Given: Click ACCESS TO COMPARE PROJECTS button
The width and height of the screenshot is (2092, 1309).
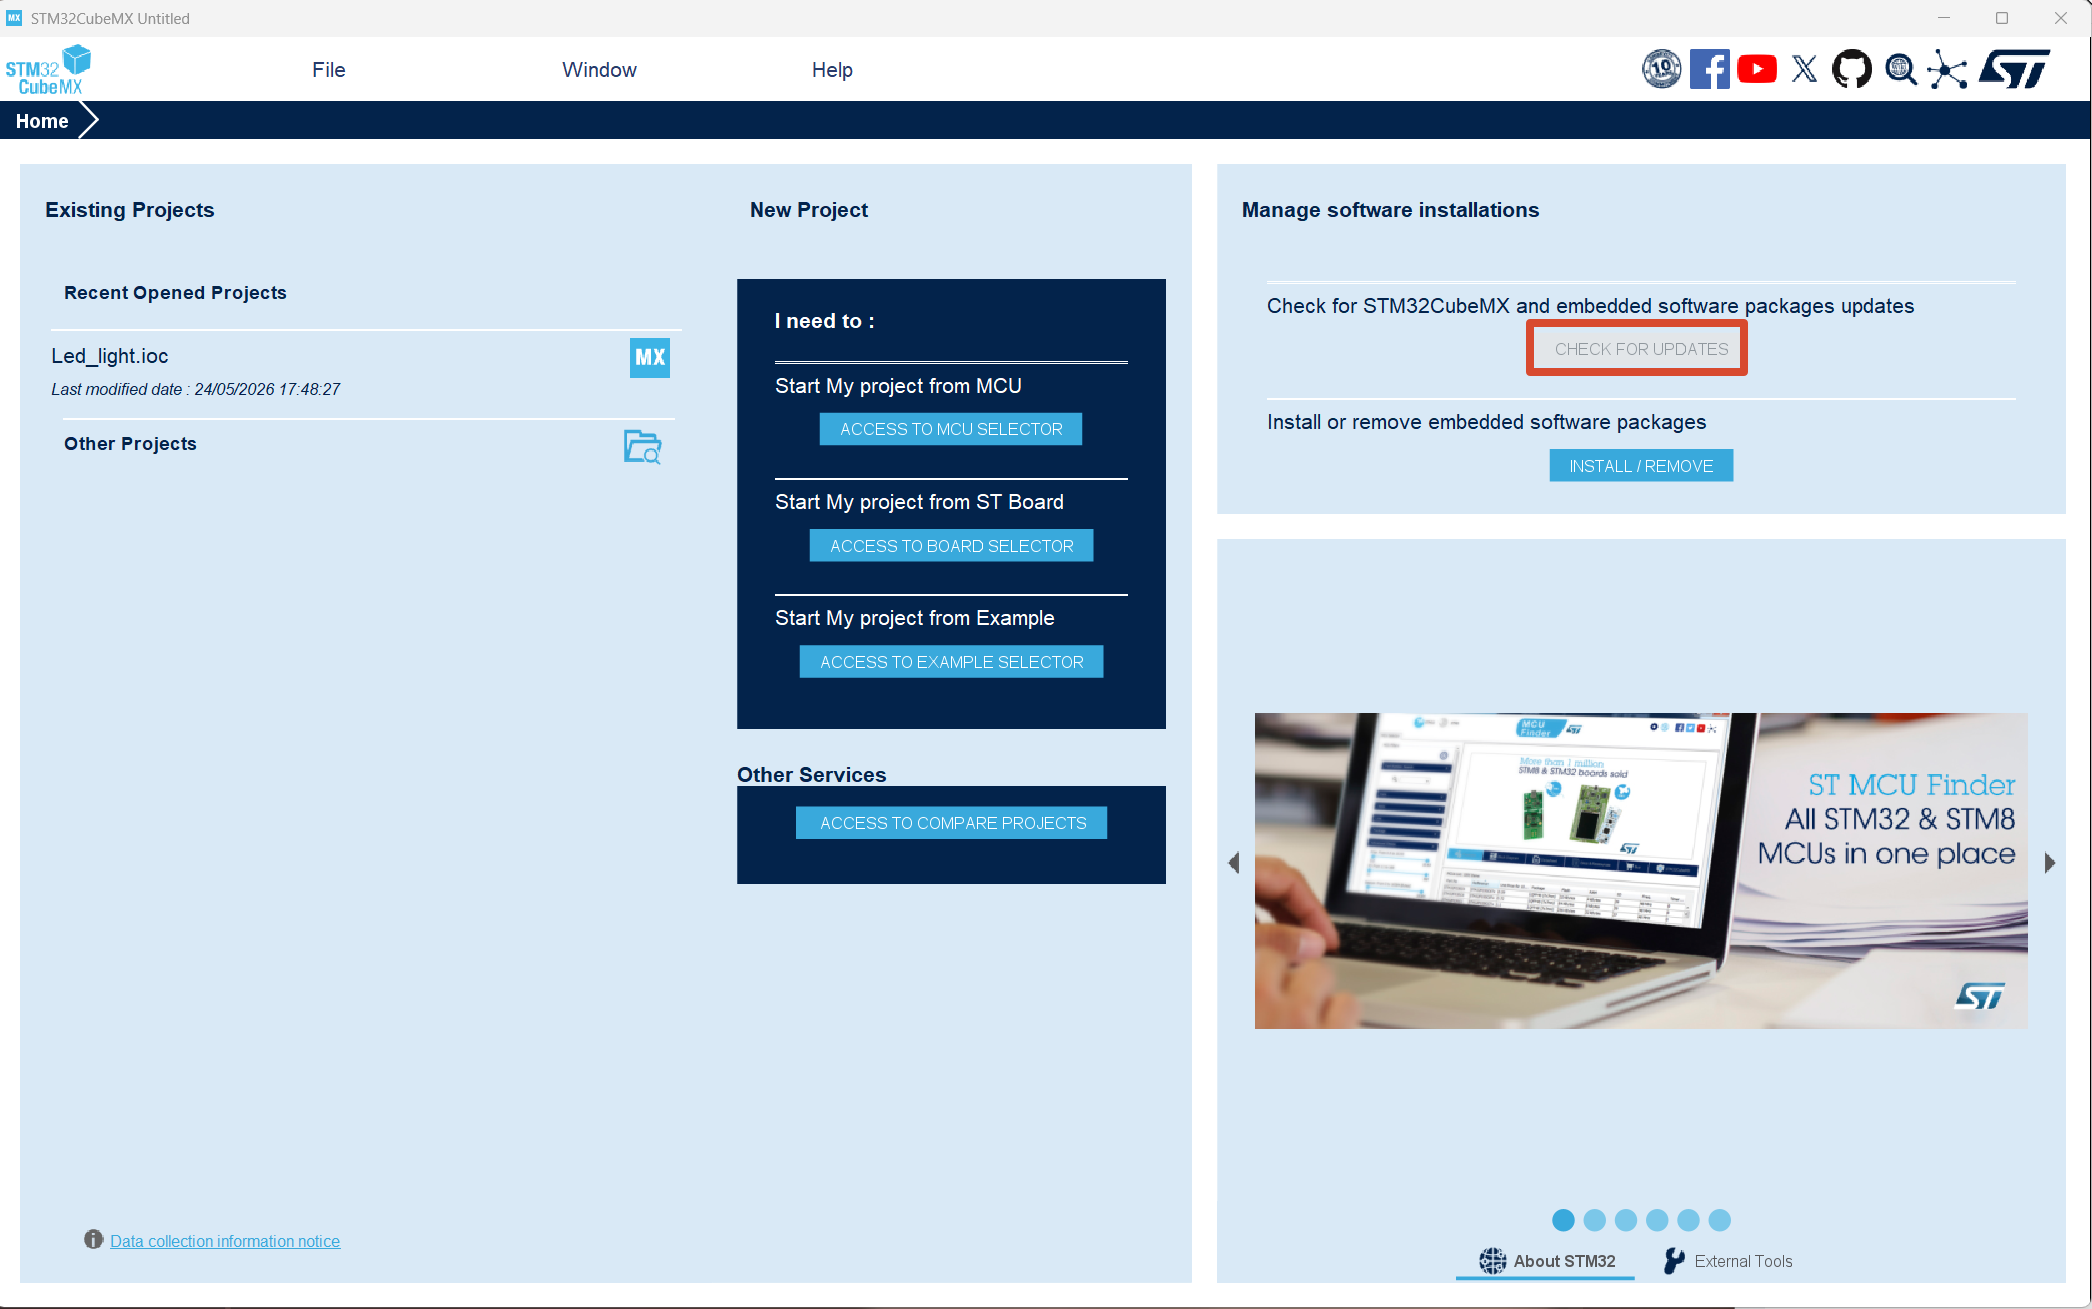Looking at the screenshot, I should [x=951, y=823].
